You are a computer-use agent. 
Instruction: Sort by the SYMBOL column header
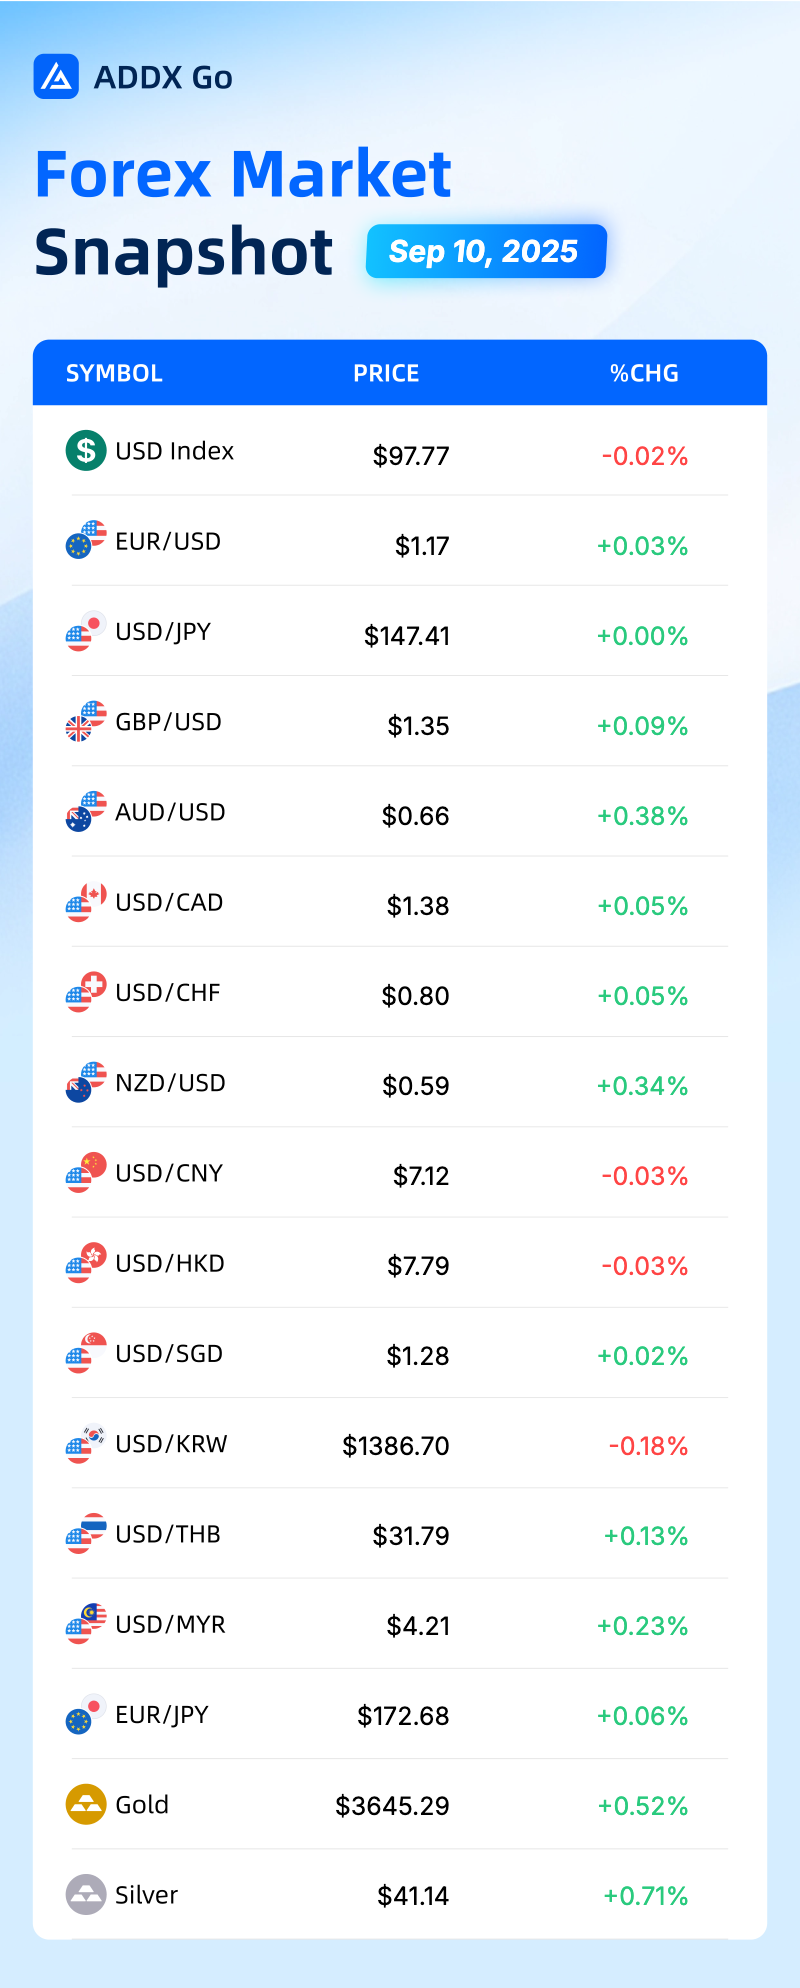tap(114, 373)
